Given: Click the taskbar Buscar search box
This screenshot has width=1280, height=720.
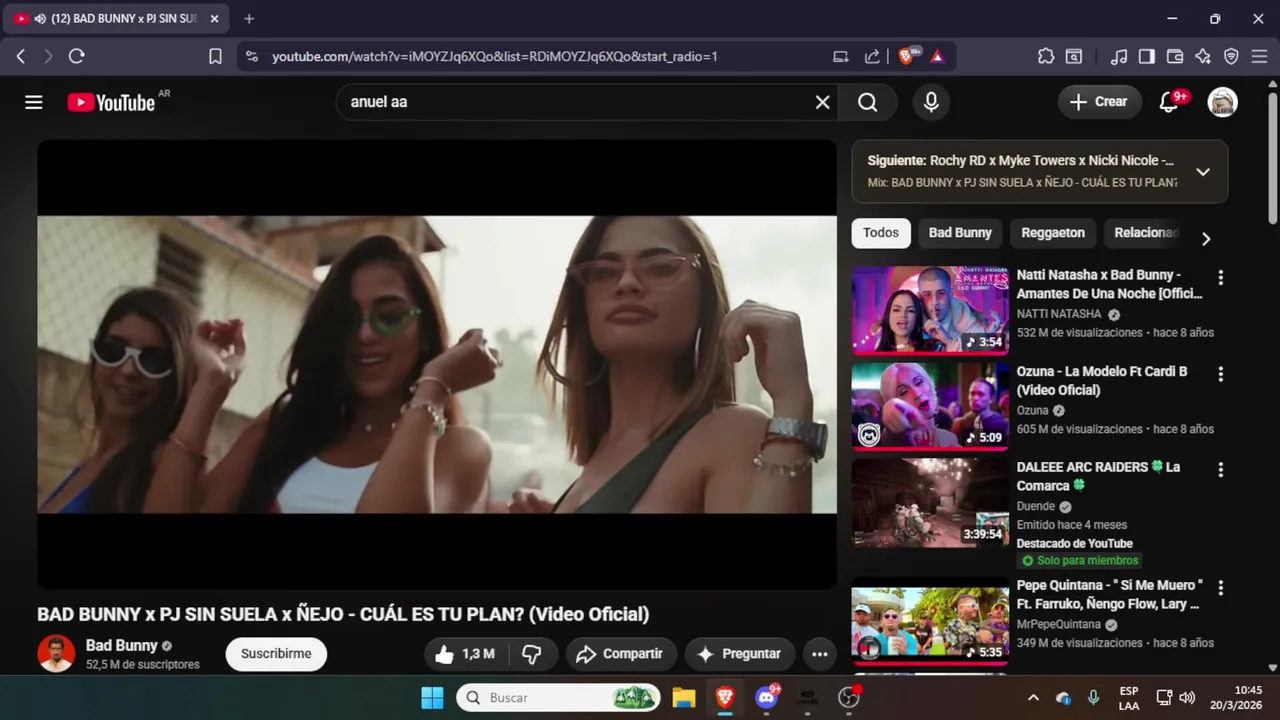Looking at the screenshot, I should [x=559, y=698].
